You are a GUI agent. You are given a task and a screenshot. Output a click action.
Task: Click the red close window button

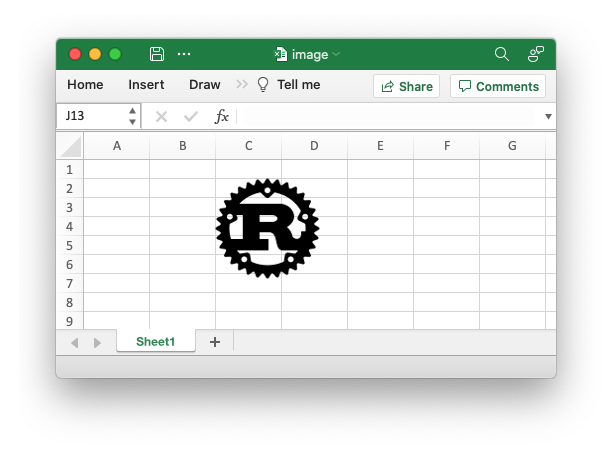(x=75, y=54)
